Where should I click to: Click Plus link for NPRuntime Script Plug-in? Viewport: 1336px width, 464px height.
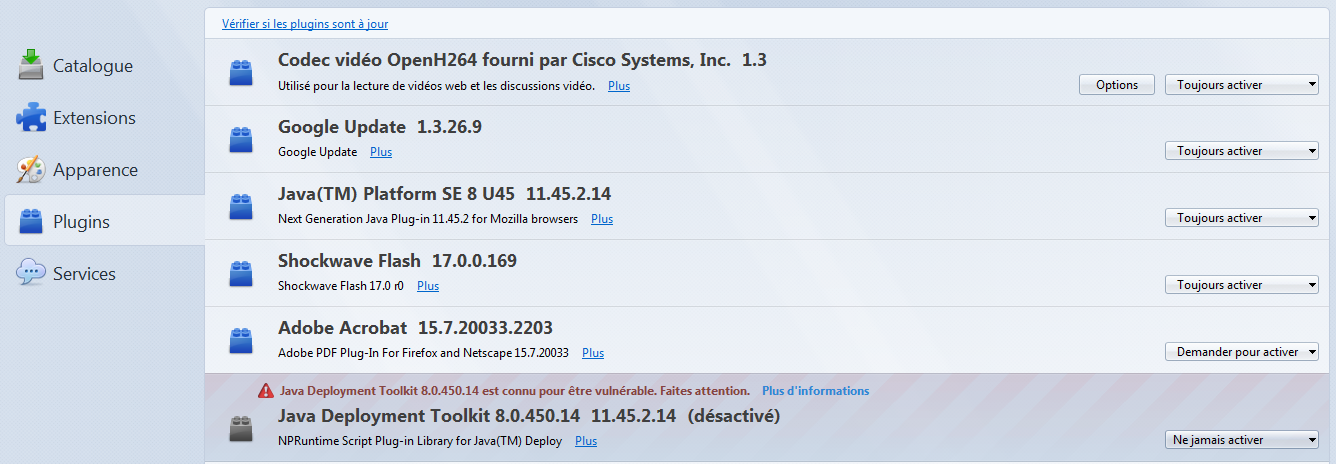click(586, 441)
